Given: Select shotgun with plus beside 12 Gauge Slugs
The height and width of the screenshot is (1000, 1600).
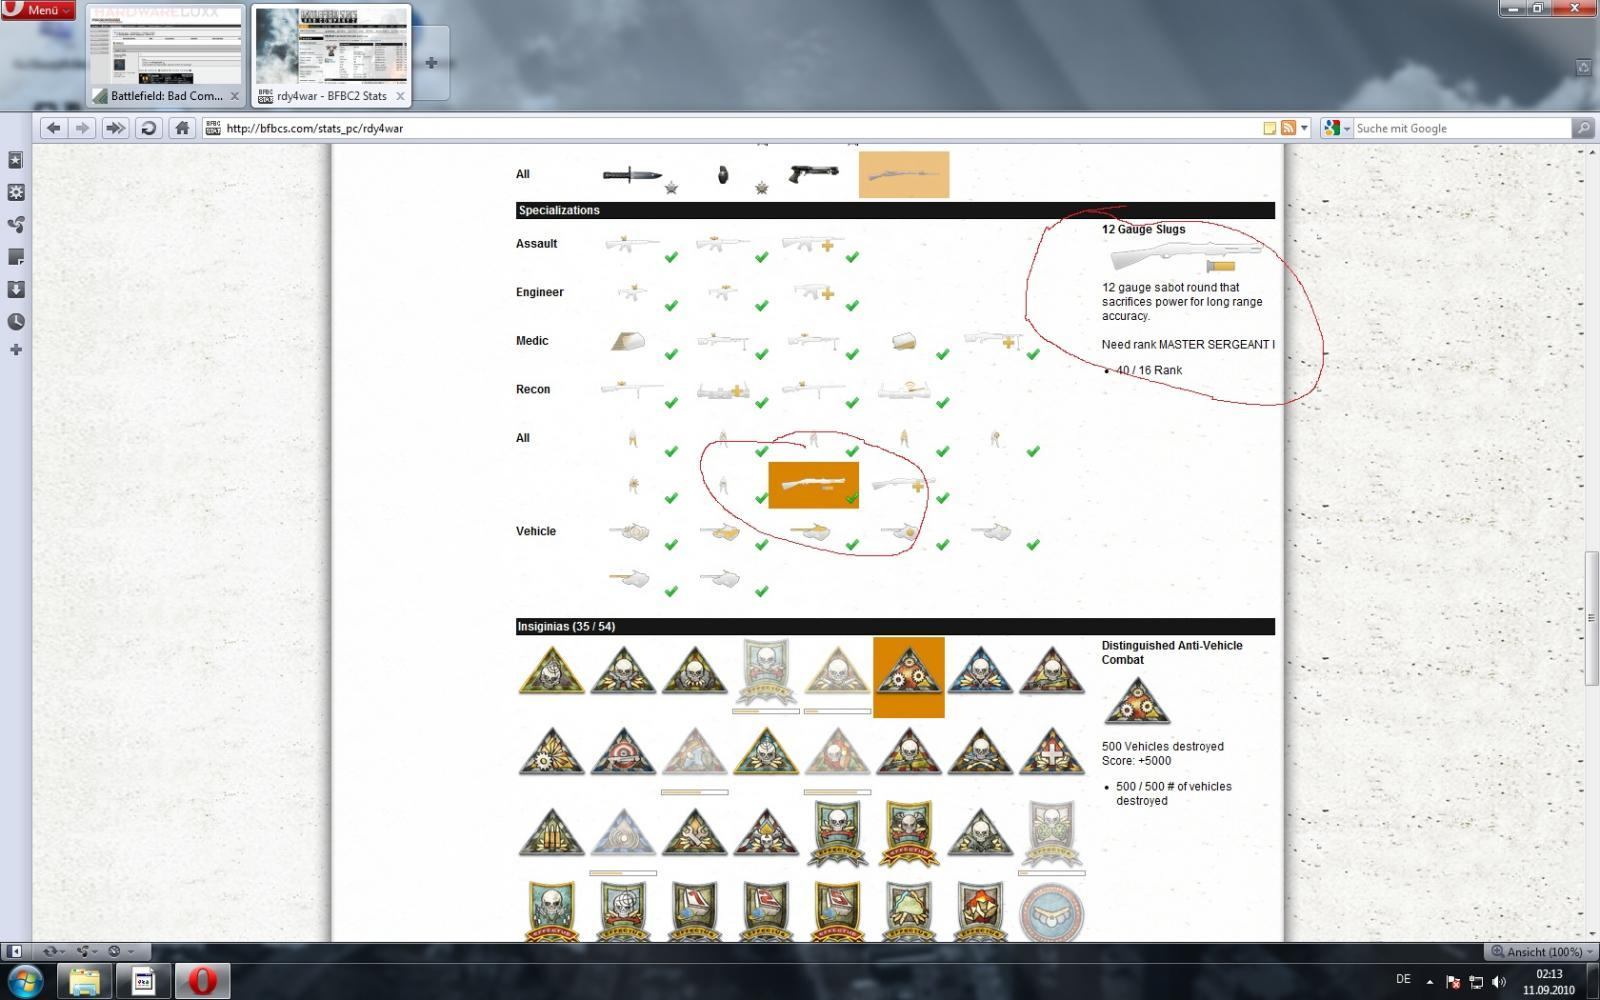Looking at the screenshot, I should (x=902, y=485).
